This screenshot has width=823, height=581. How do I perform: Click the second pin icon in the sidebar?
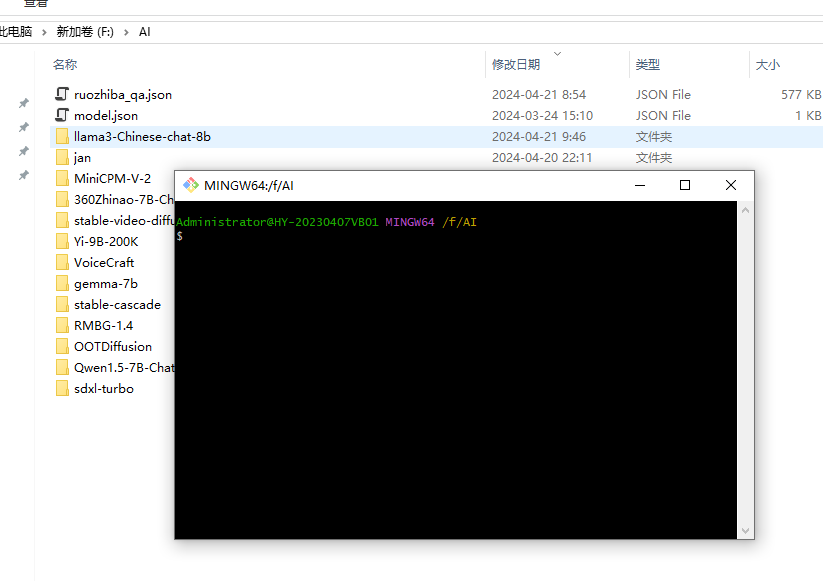tap(24, 127)
